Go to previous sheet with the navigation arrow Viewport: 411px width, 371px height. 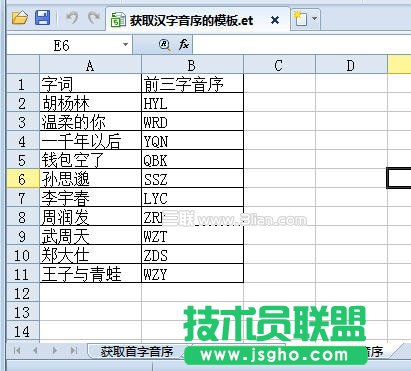coord(35,350)
